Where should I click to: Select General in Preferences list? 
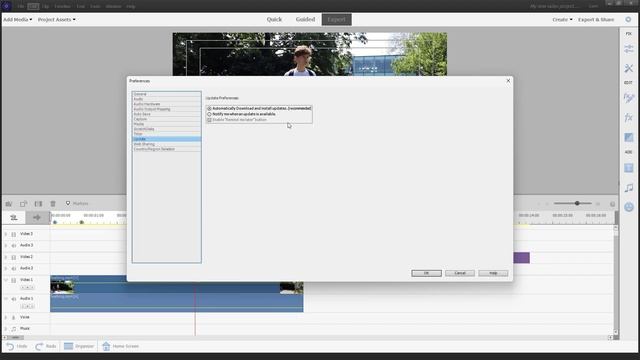[x=167, y=94]
